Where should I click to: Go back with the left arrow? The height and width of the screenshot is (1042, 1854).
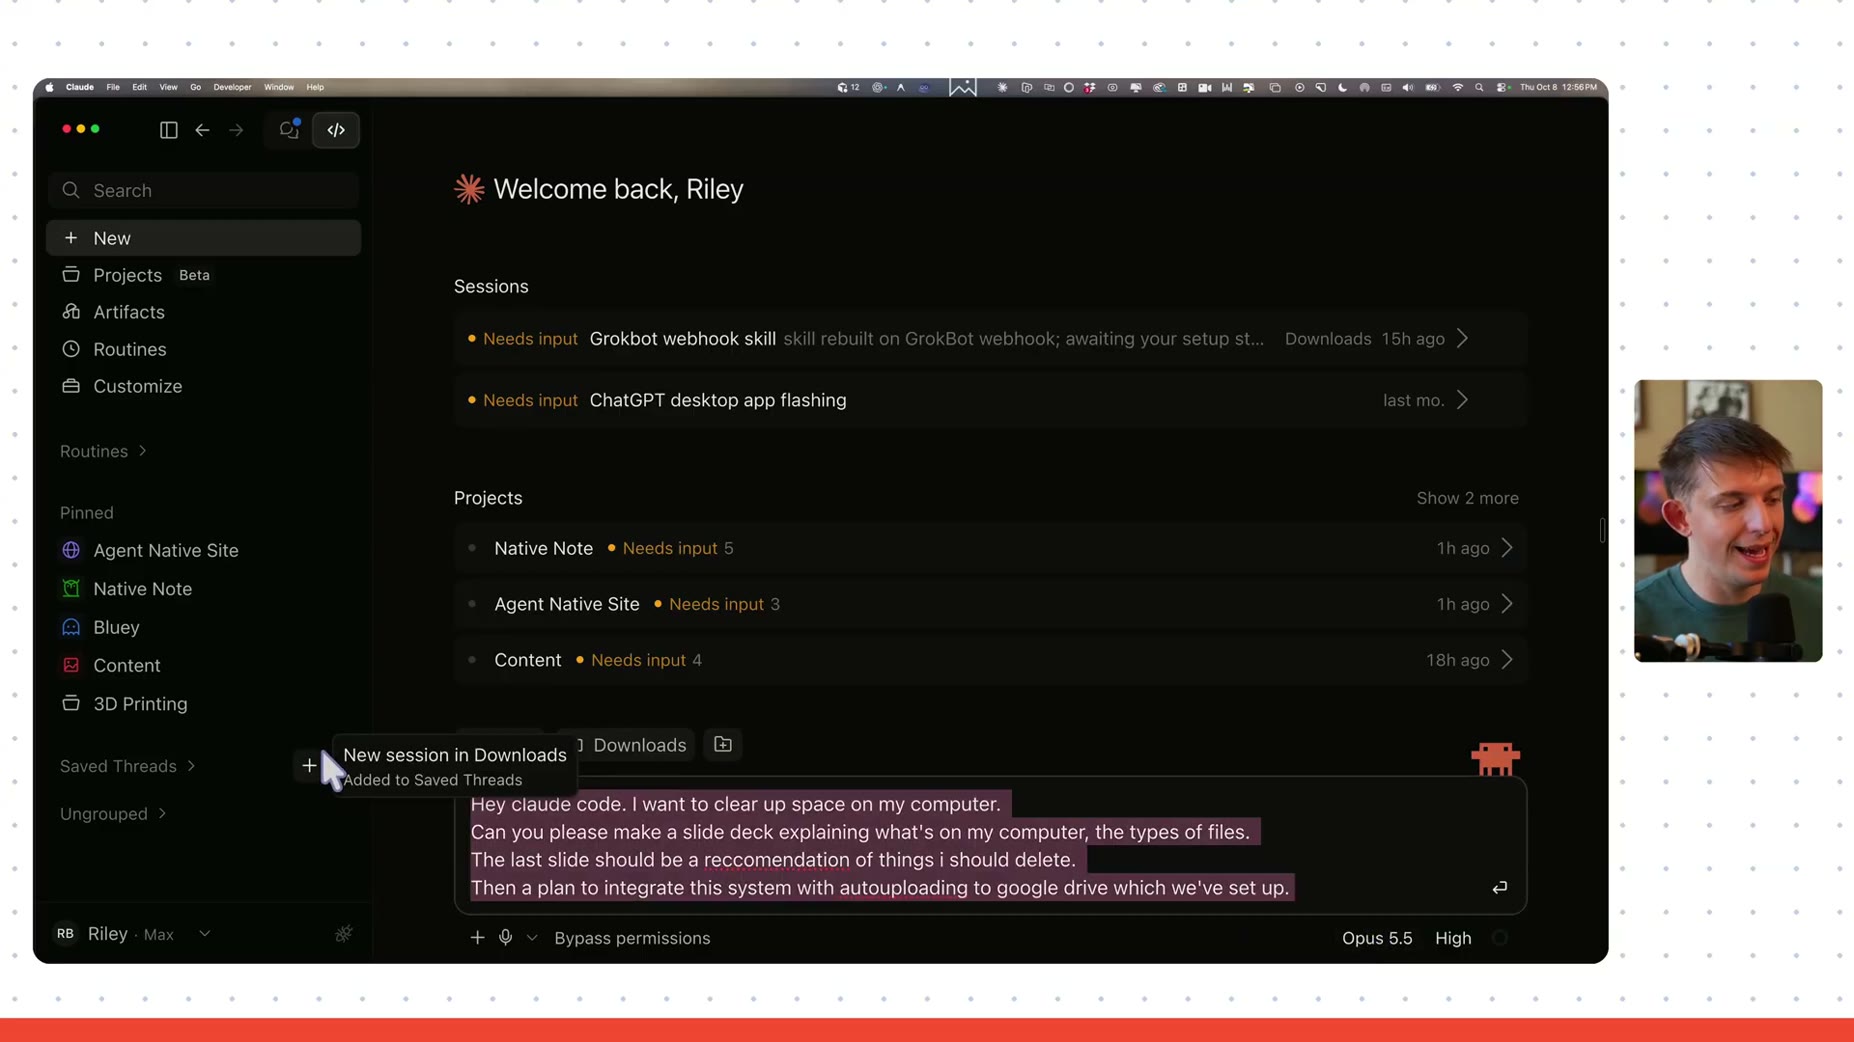[x=202, y=130]
